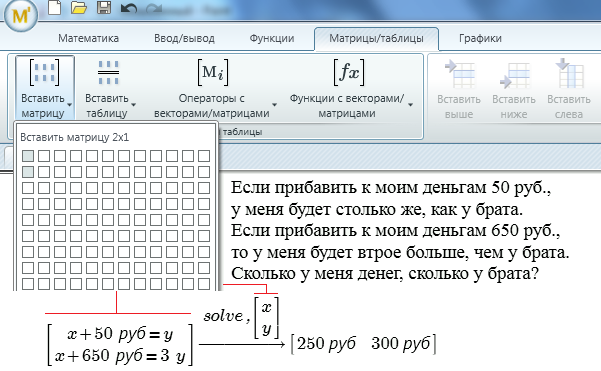601x371 pixels.
Task: Click the Вставить выше label
Action: pos(459,107)
